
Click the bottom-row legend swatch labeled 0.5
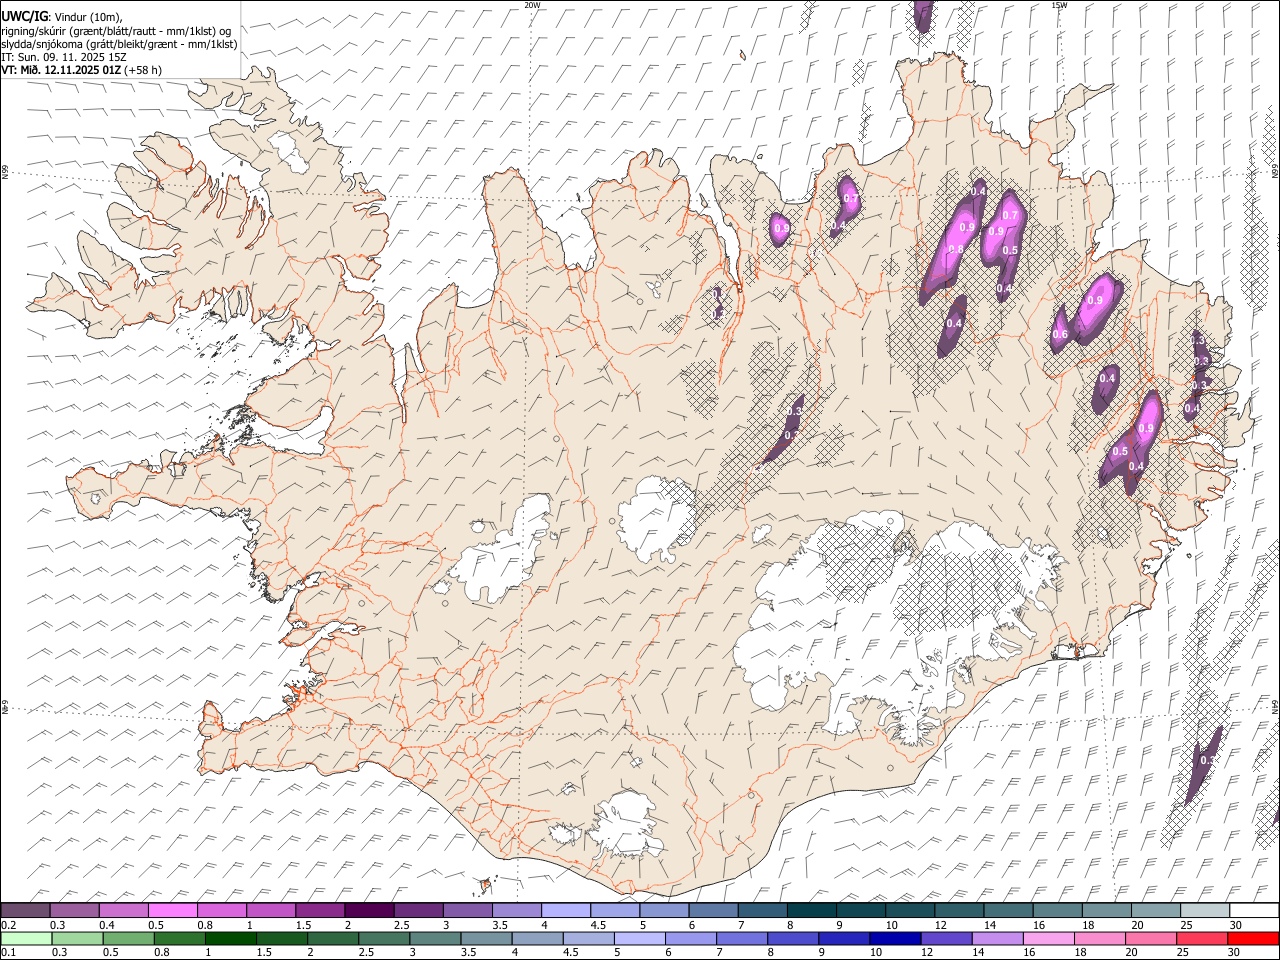(128, 938)
